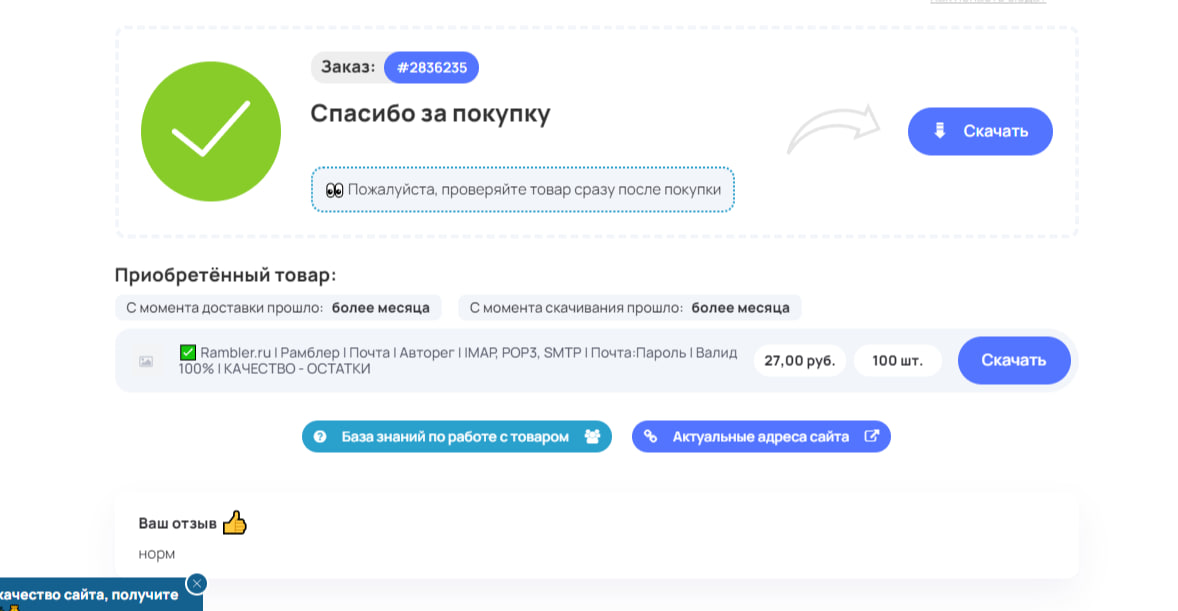
Task: Open База знаний по работе с товаром
Action: 457,437
